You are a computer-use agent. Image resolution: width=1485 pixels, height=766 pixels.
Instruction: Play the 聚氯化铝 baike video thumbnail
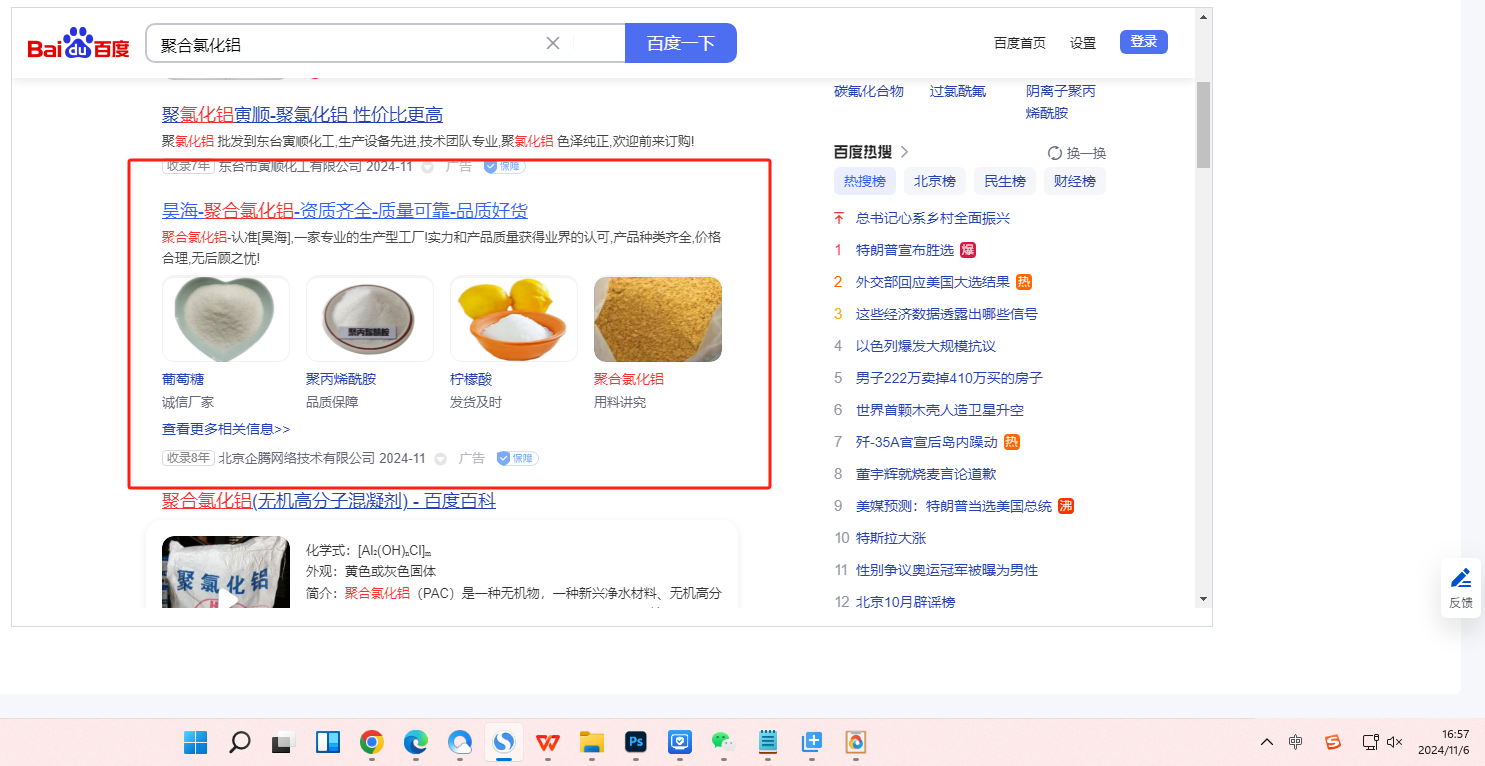[226, 573]
